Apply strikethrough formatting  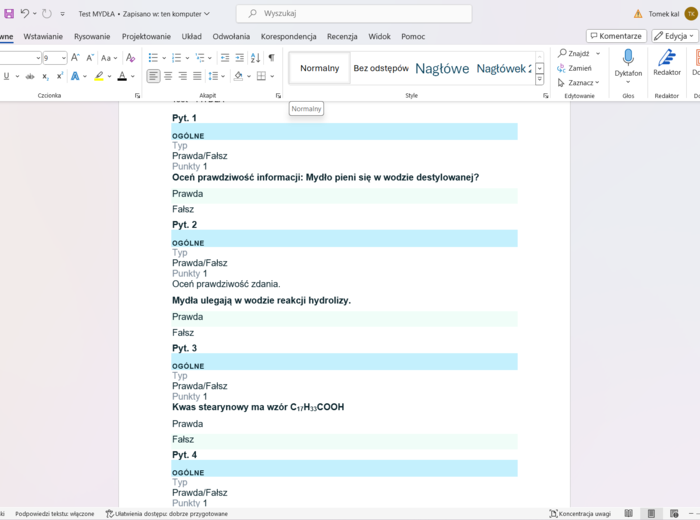[30, 76]
